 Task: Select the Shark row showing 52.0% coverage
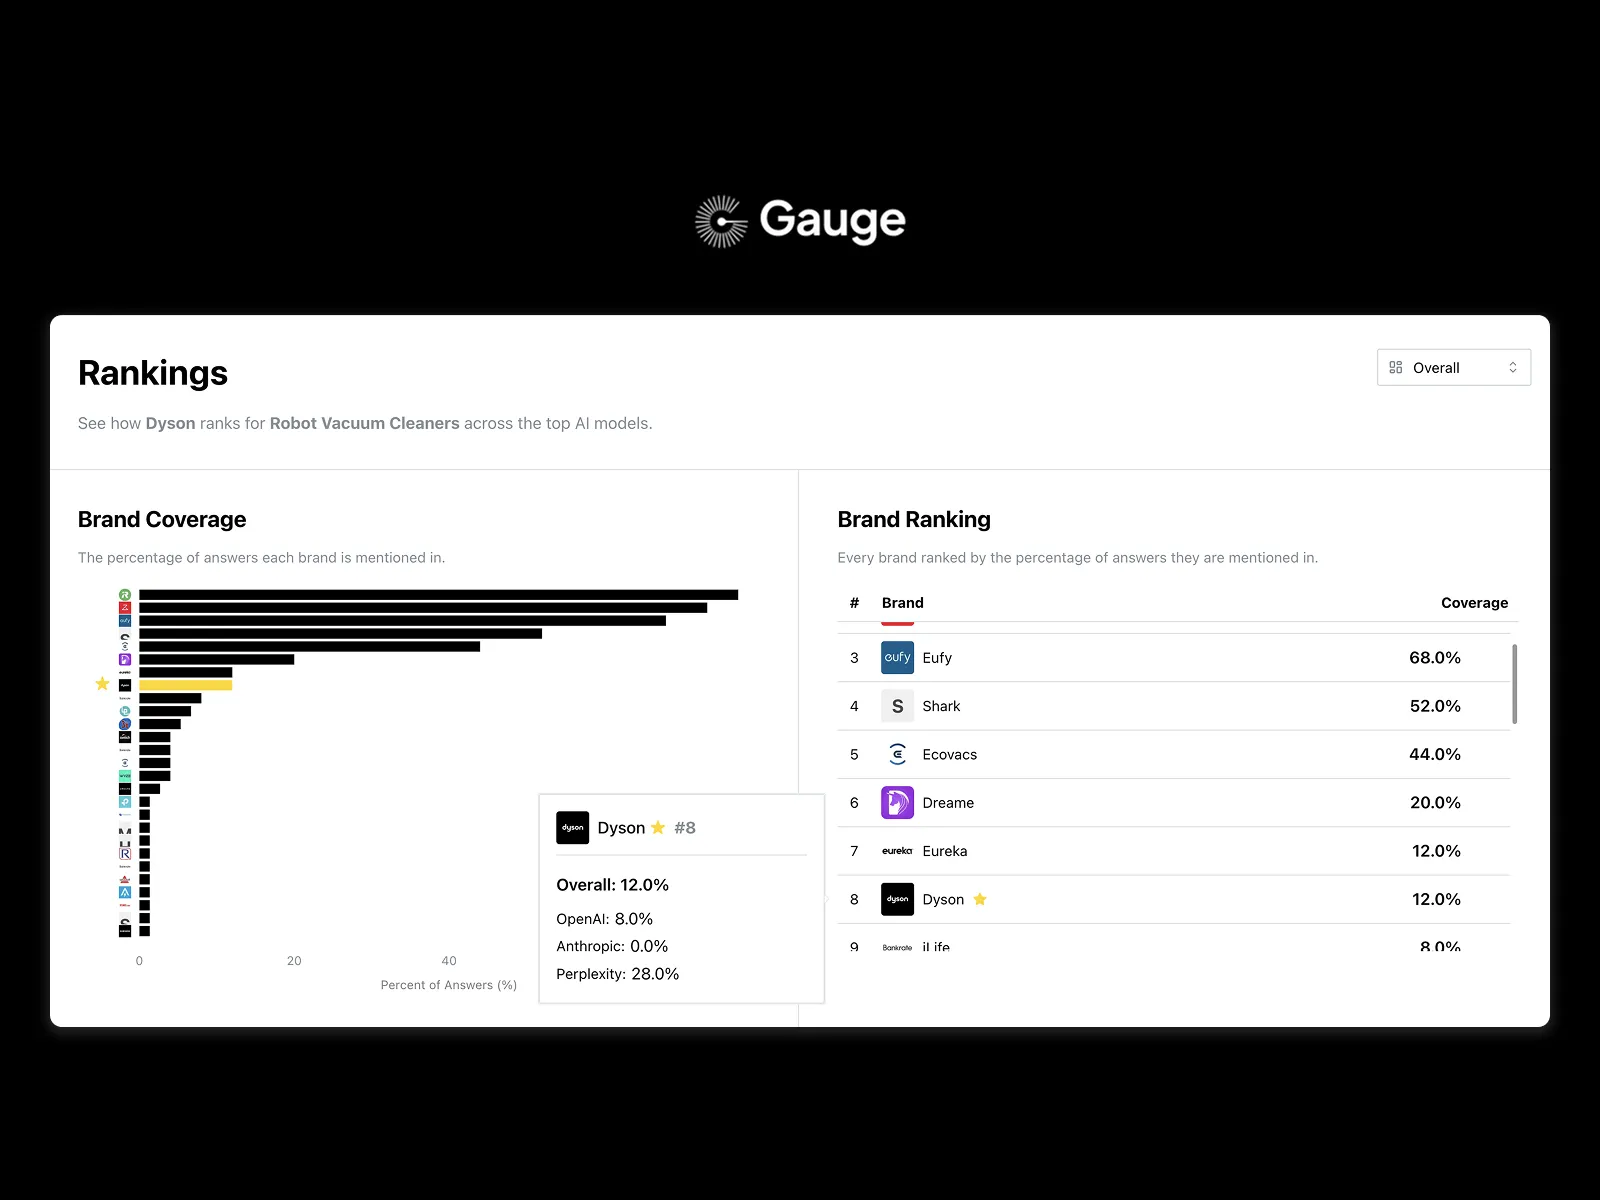1170,706
